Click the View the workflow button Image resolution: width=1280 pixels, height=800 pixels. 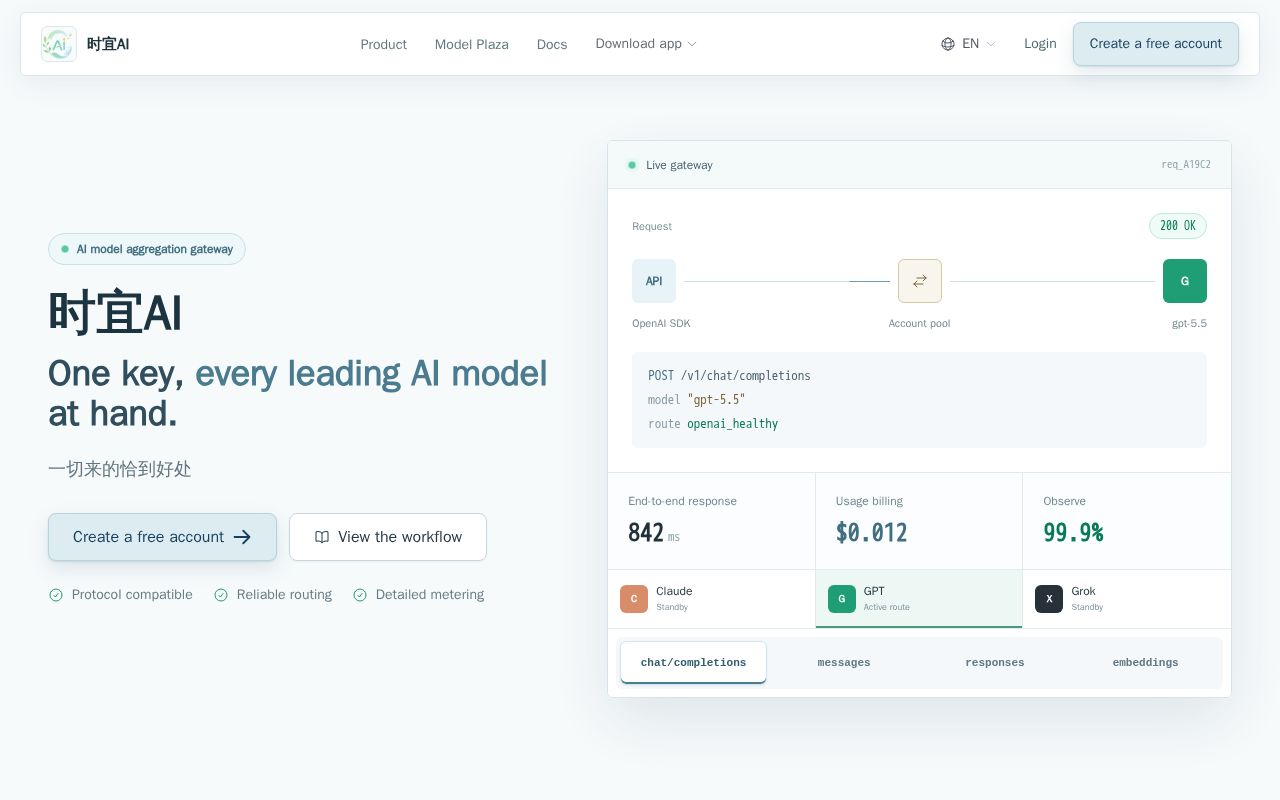tap(388, 537)
